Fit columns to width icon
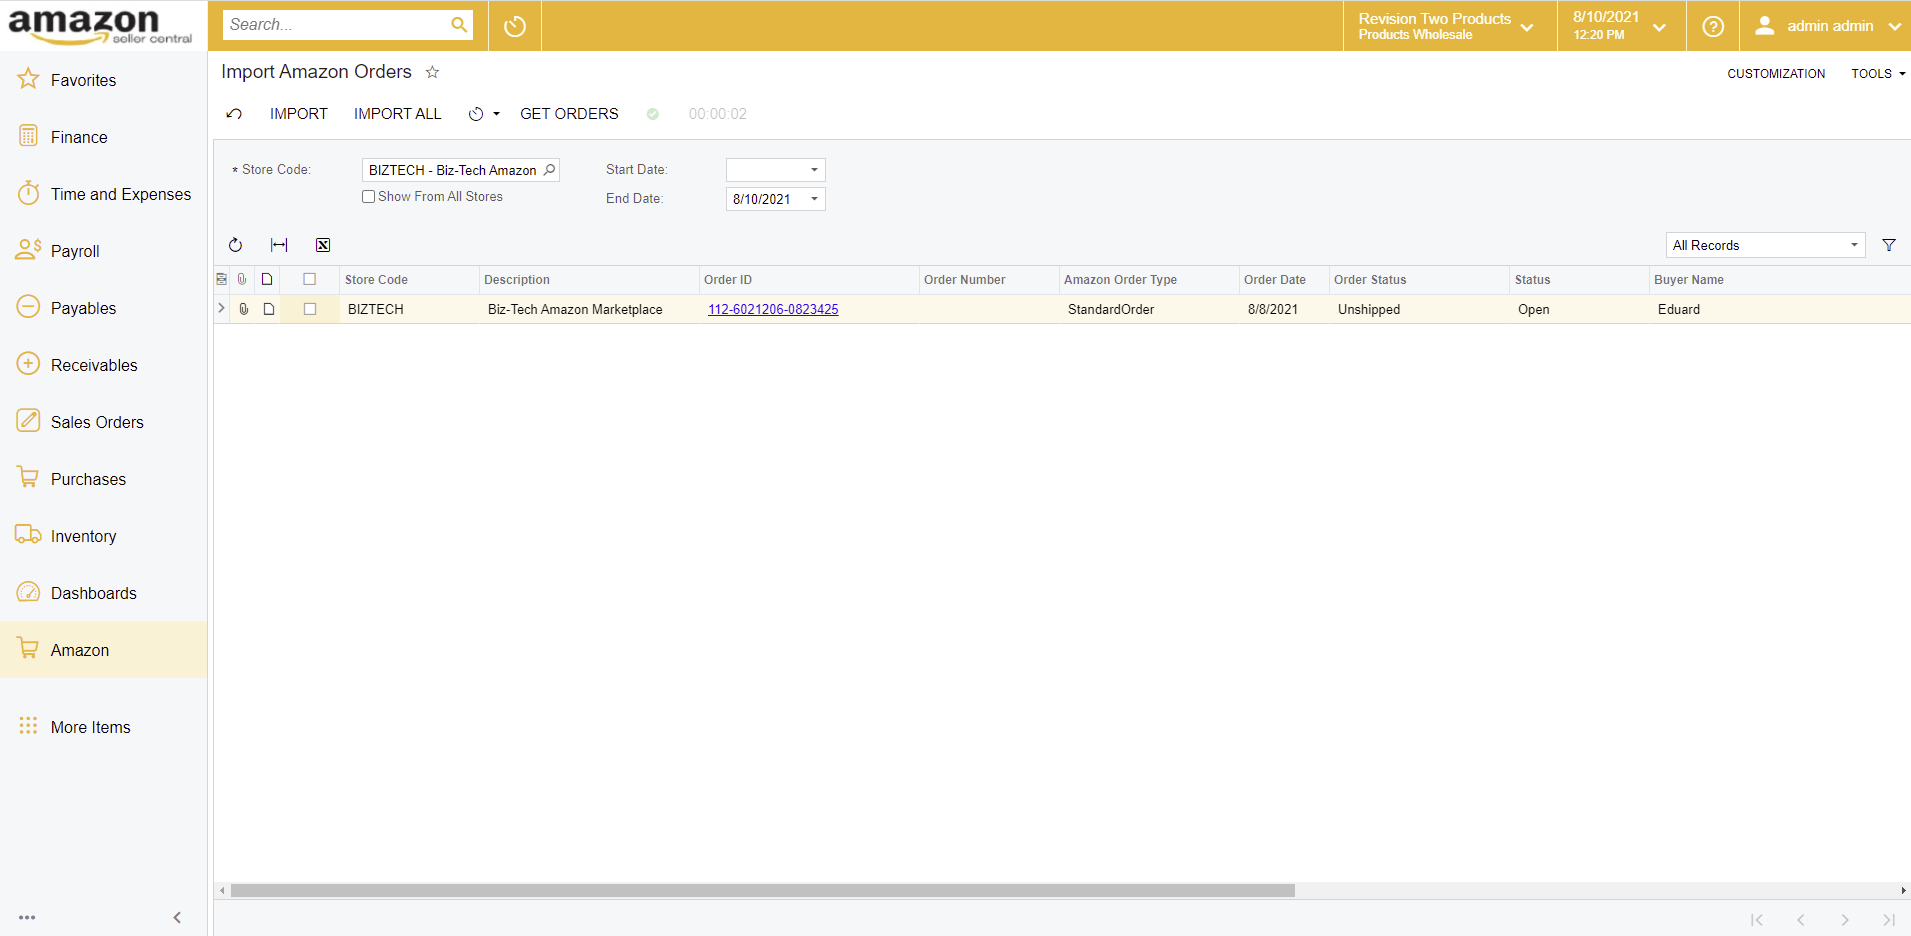The height and width of the screenshot is (936, 1911). pos(279,245)
